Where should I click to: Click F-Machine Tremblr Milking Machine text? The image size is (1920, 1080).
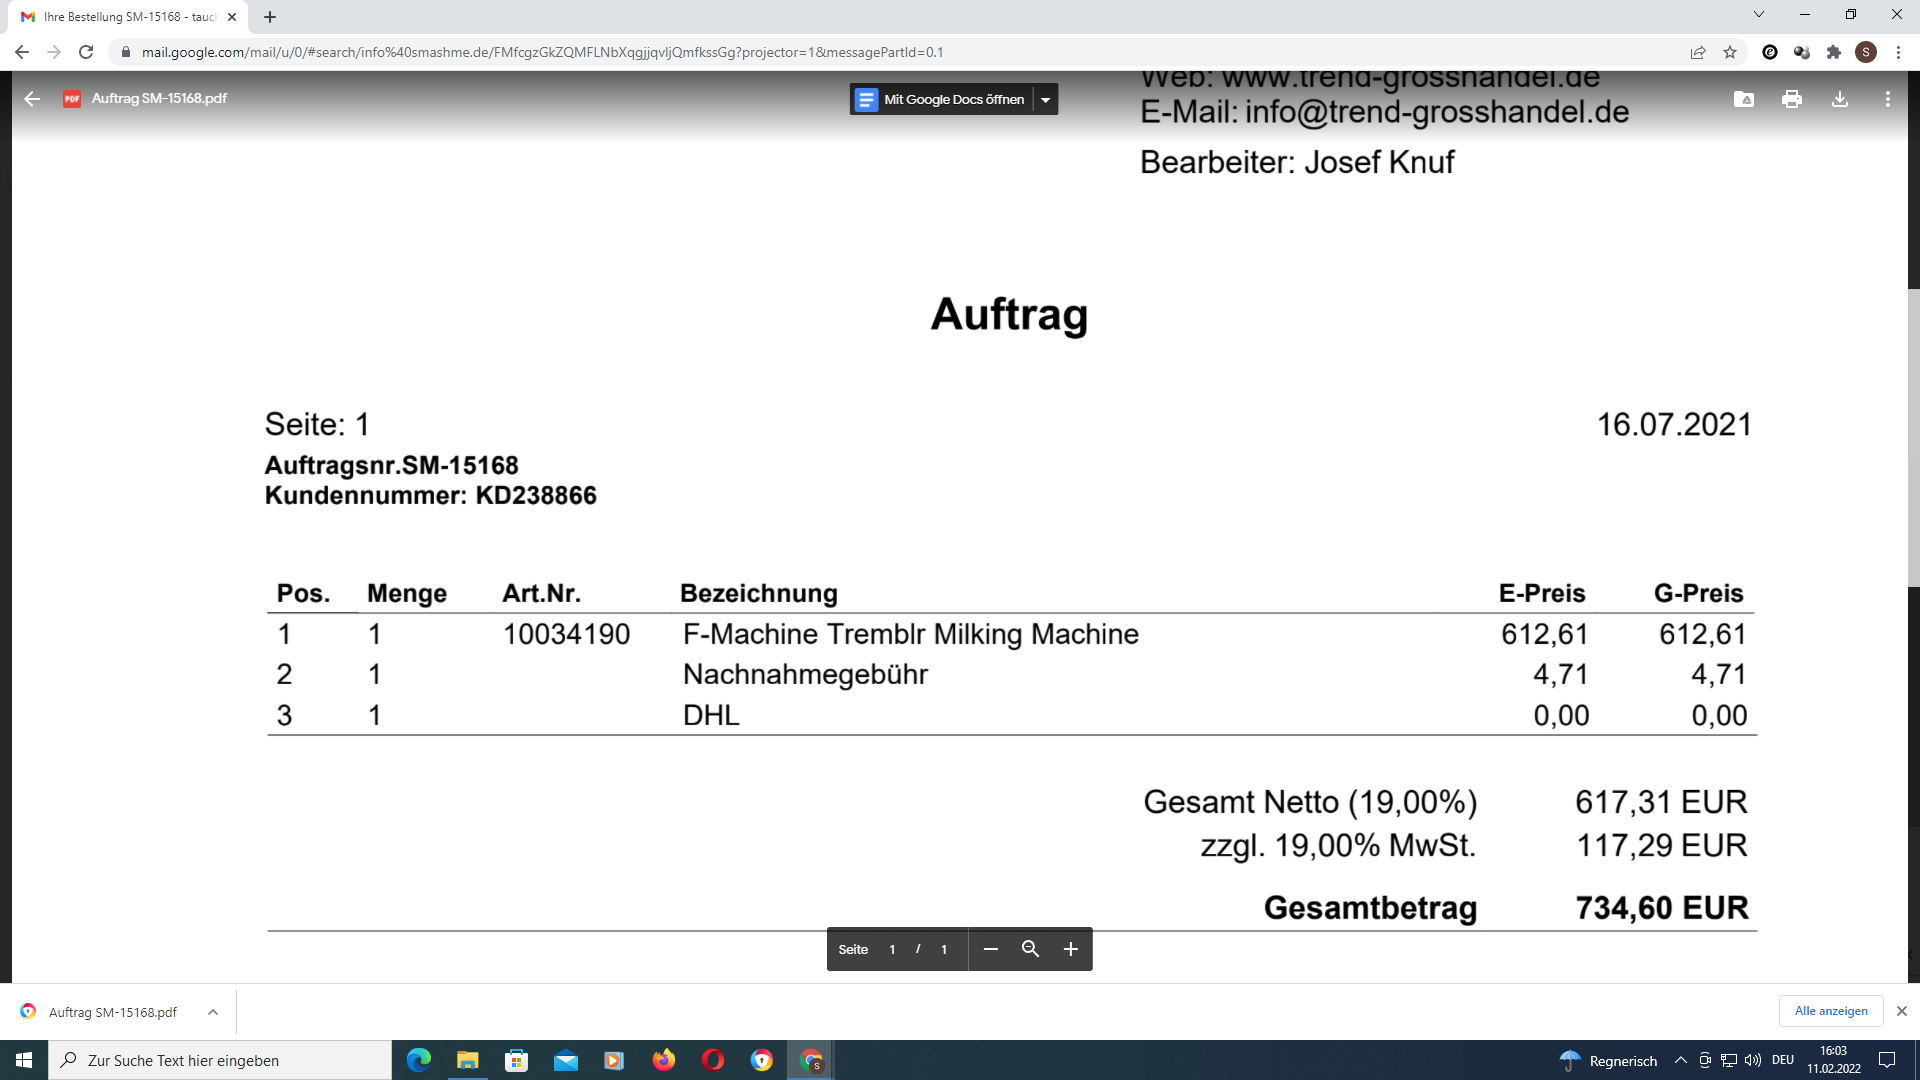click(911, 634)
